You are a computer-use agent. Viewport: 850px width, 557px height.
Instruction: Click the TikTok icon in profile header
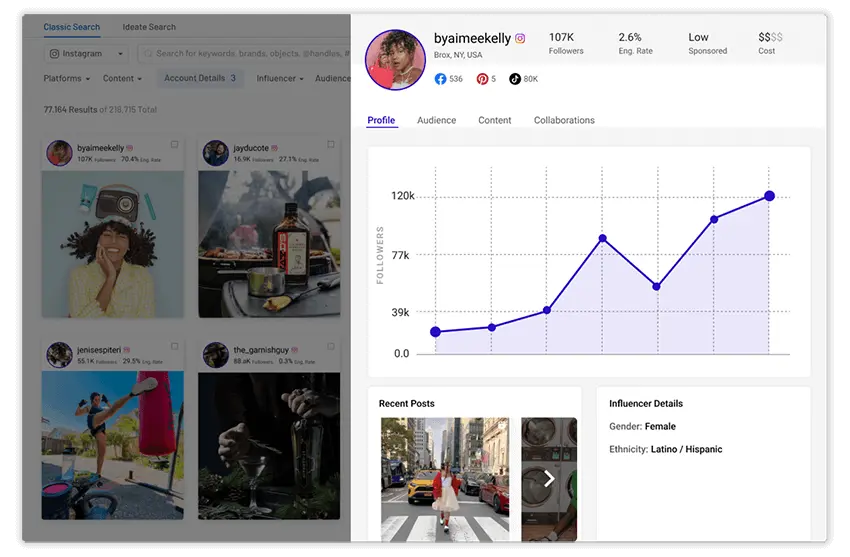[x=515, y=78]
